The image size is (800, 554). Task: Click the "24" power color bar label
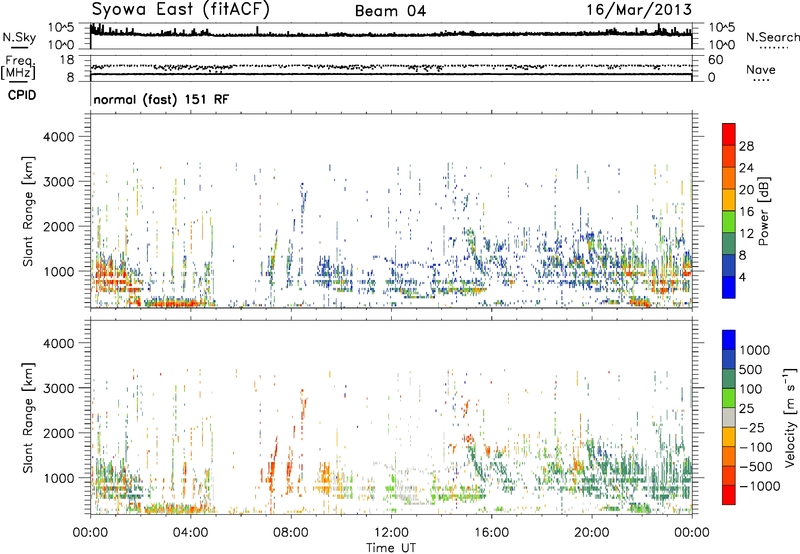point(746,168)
